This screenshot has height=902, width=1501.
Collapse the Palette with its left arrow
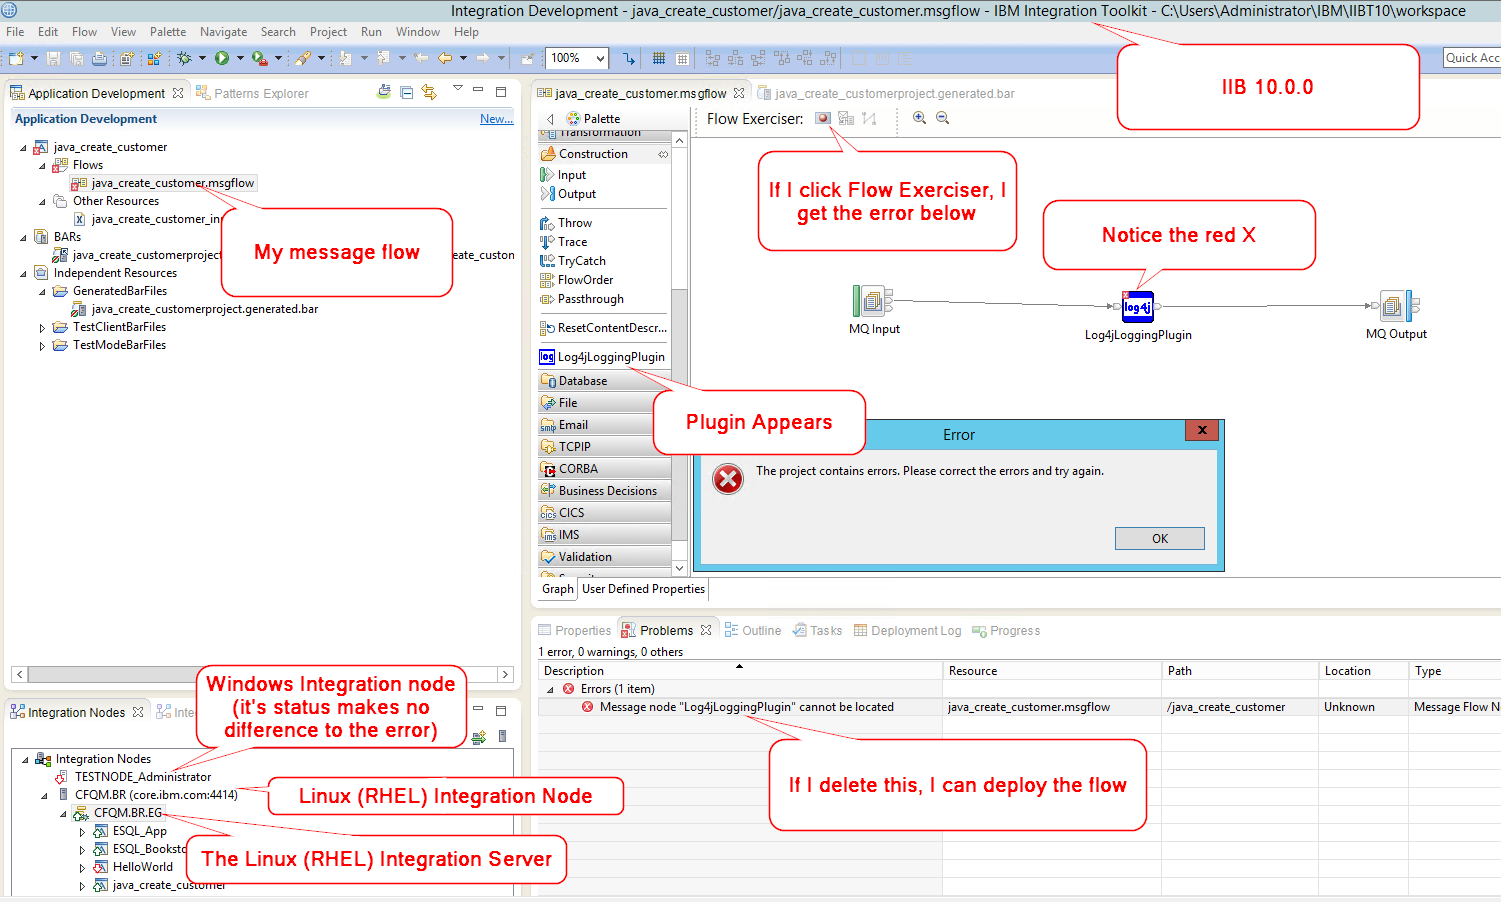pyautogui.click(x=550, y=119)
